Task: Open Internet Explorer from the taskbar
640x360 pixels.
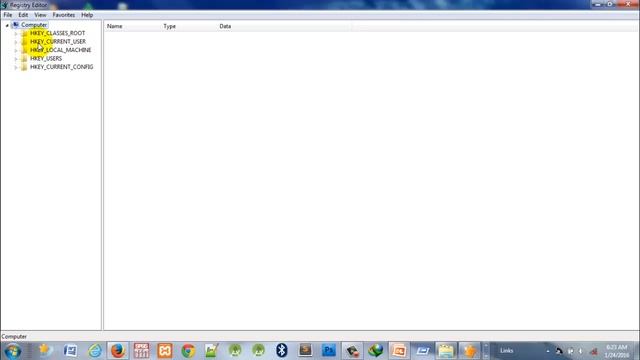Action: (95, 351)
